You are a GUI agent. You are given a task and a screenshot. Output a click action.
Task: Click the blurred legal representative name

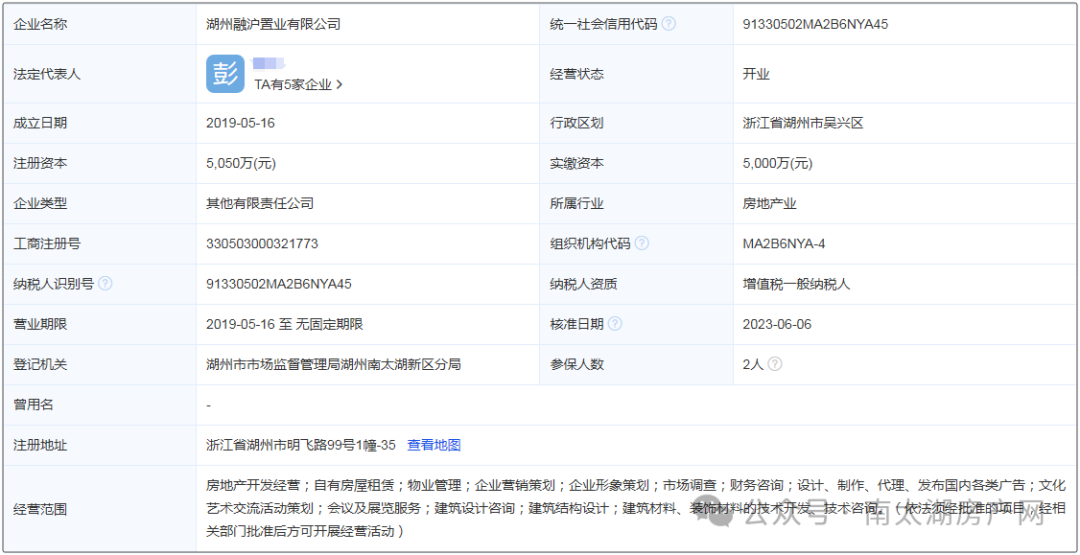[x=268, y=64]
